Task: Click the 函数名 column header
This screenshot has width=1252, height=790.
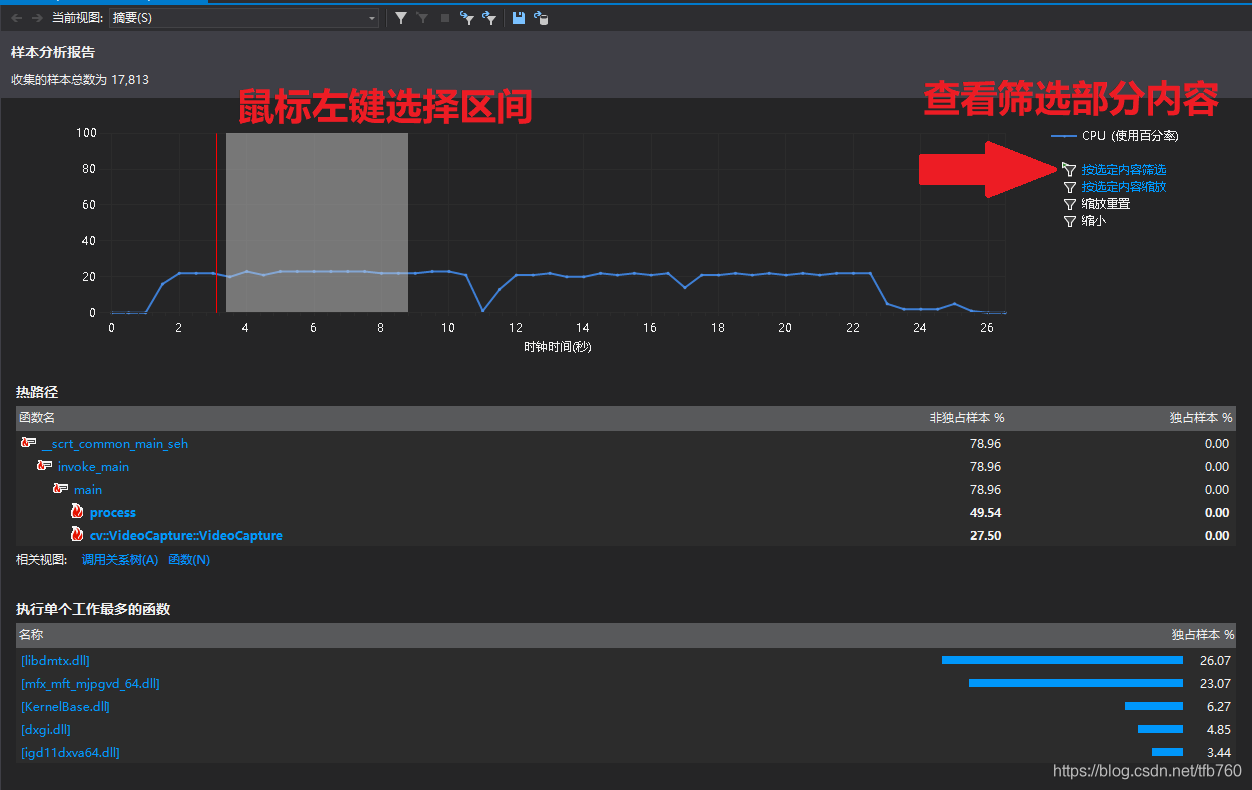Action: click(x=38, y=418)
